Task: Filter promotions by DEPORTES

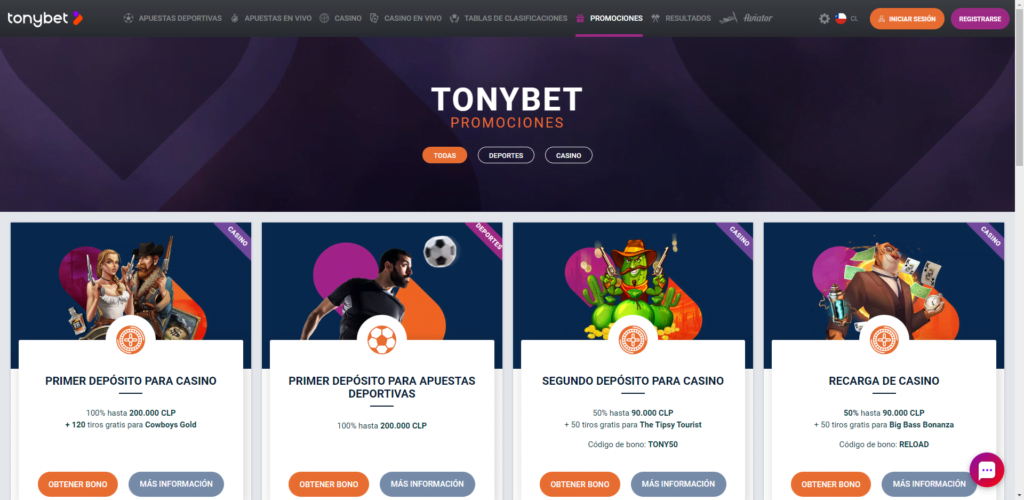Action: tap(506, 155)
